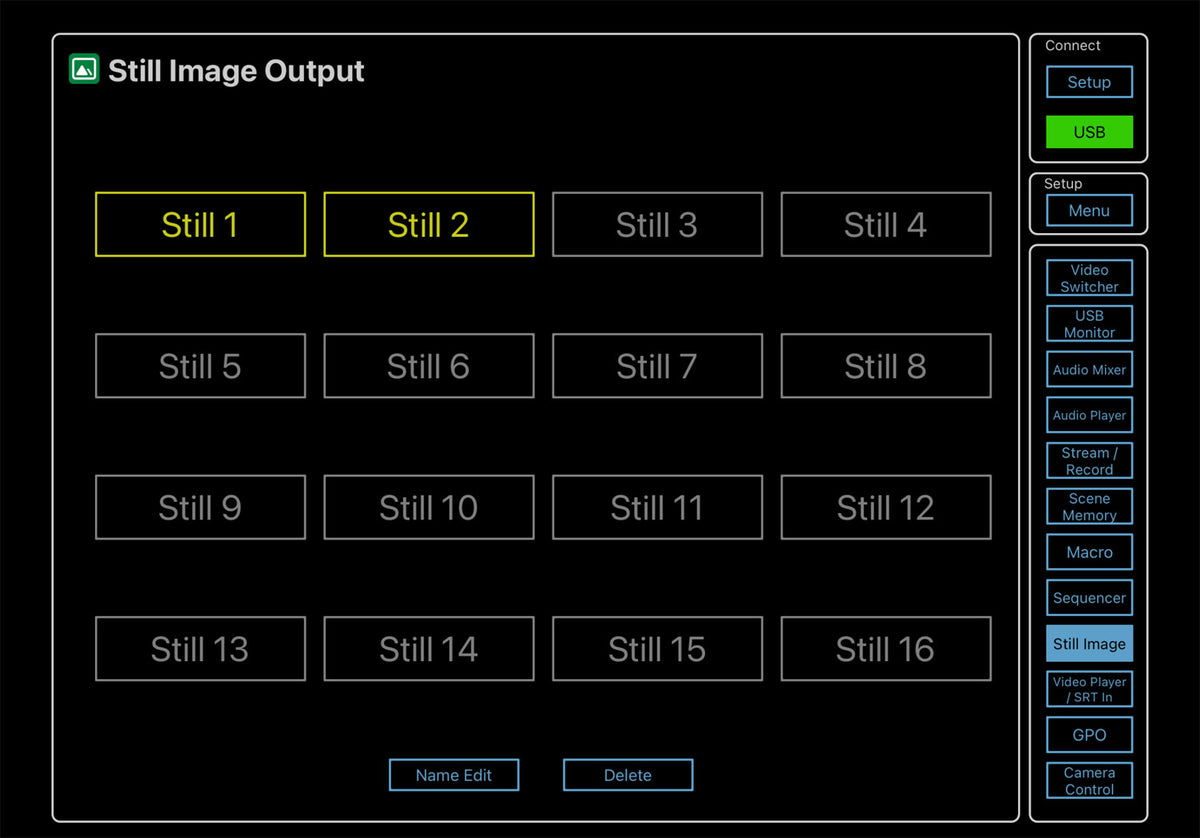Go to the Scene Memory page
The image size is (1200, 838).
[x=1089, y=507]
